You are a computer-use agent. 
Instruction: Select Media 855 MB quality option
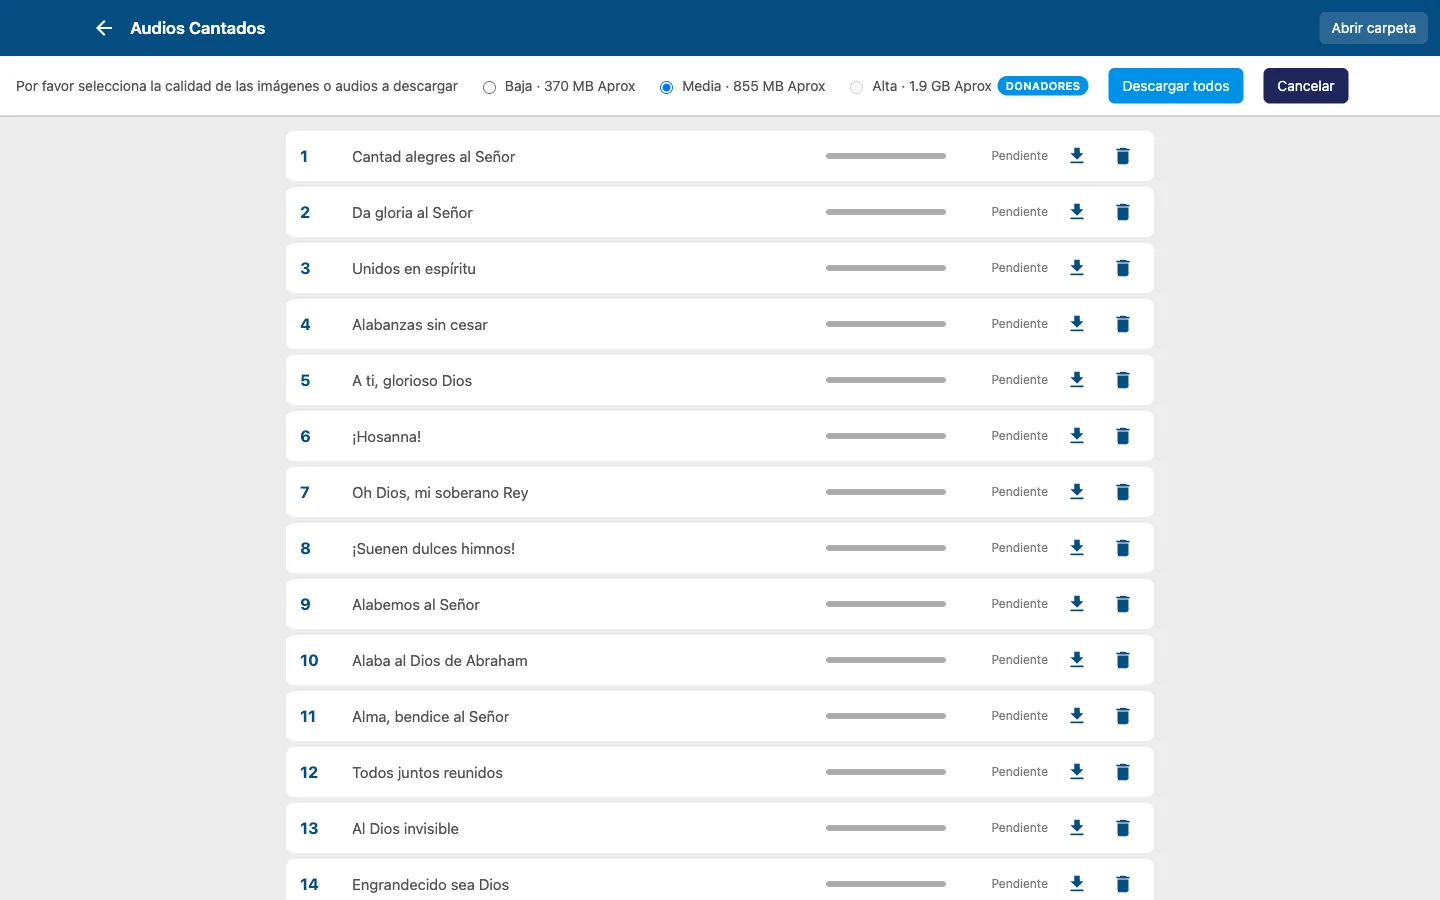click(666, 87)
